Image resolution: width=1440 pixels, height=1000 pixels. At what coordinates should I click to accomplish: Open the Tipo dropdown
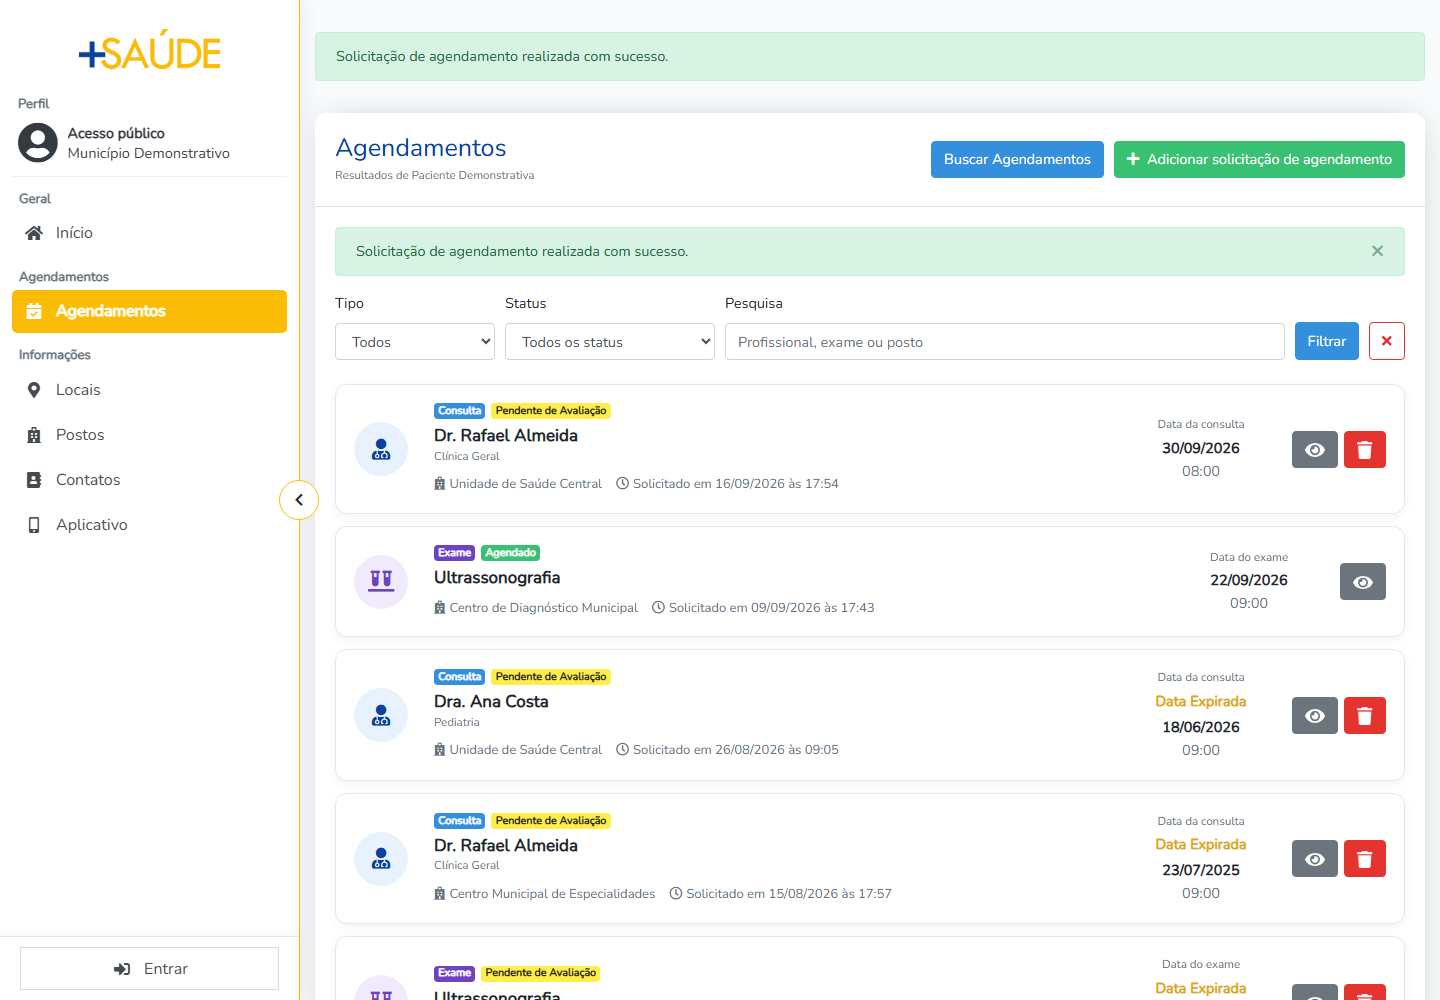pos(415,342)
